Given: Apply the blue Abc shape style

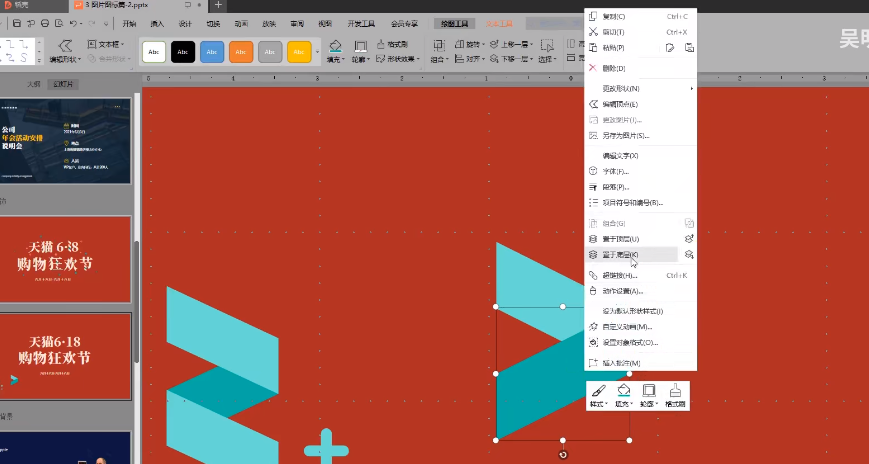Looking at the screenshot, I should tap(212, 52).
